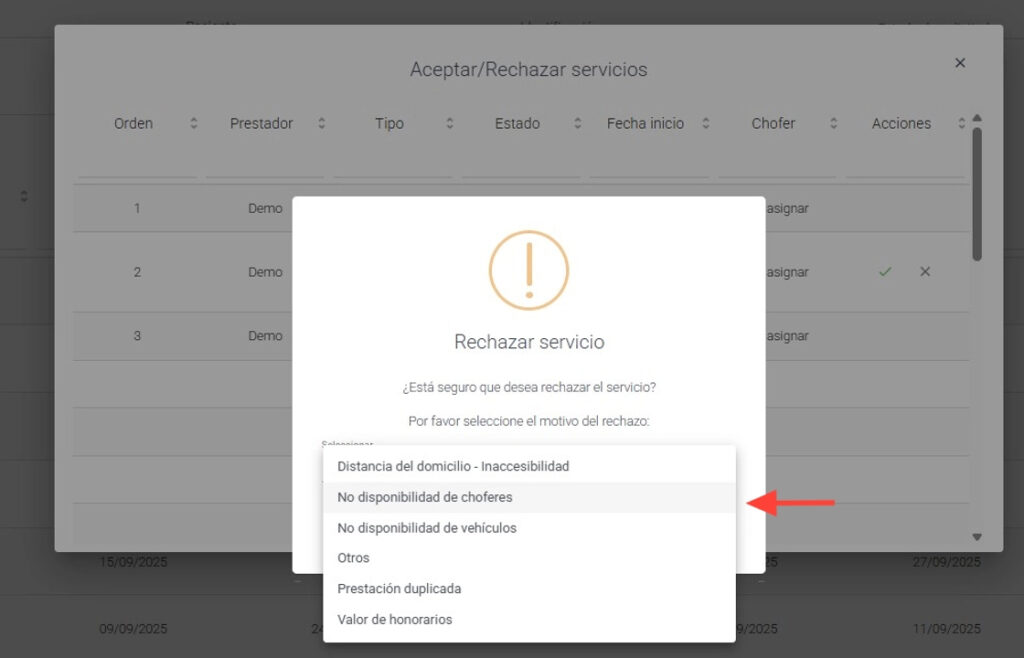Click the Prestador column filter field
The height and width of the screenshot is (658, 1024).
pyautogui.click(x=261, y=164)
